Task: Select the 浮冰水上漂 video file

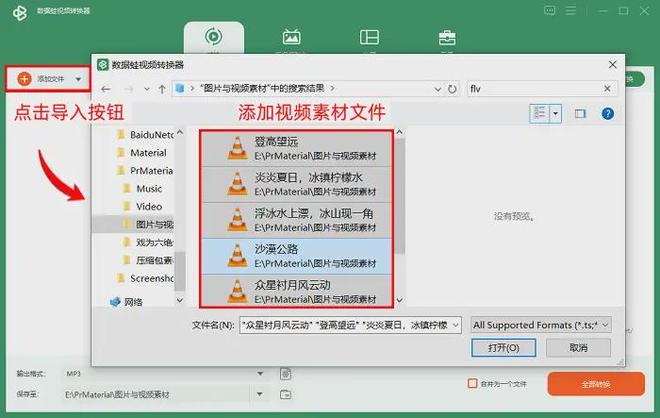Action: click(296, 221)
